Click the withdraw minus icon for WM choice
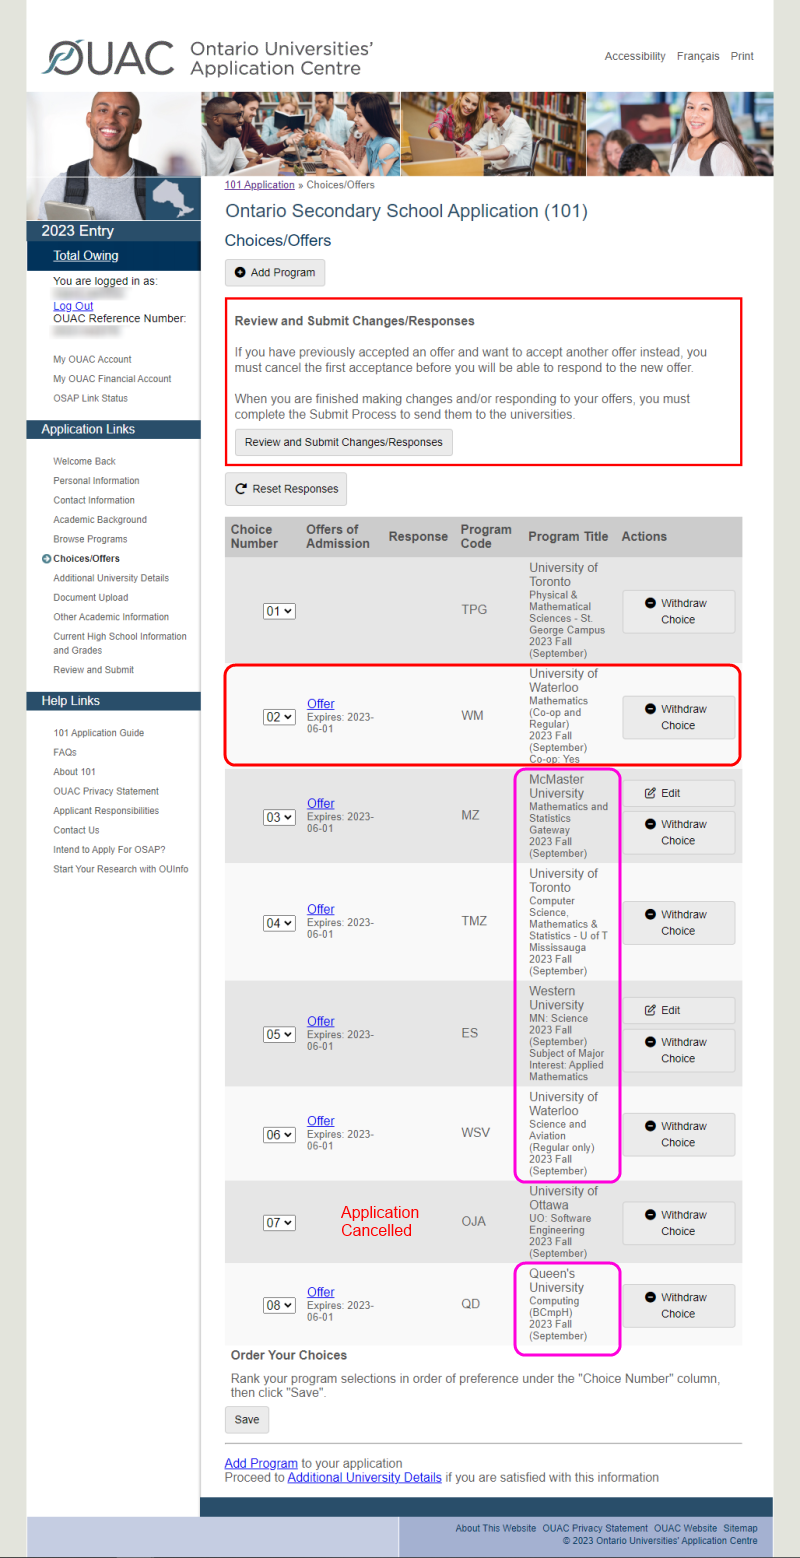 pyautogui.click(x=650, y=709)
